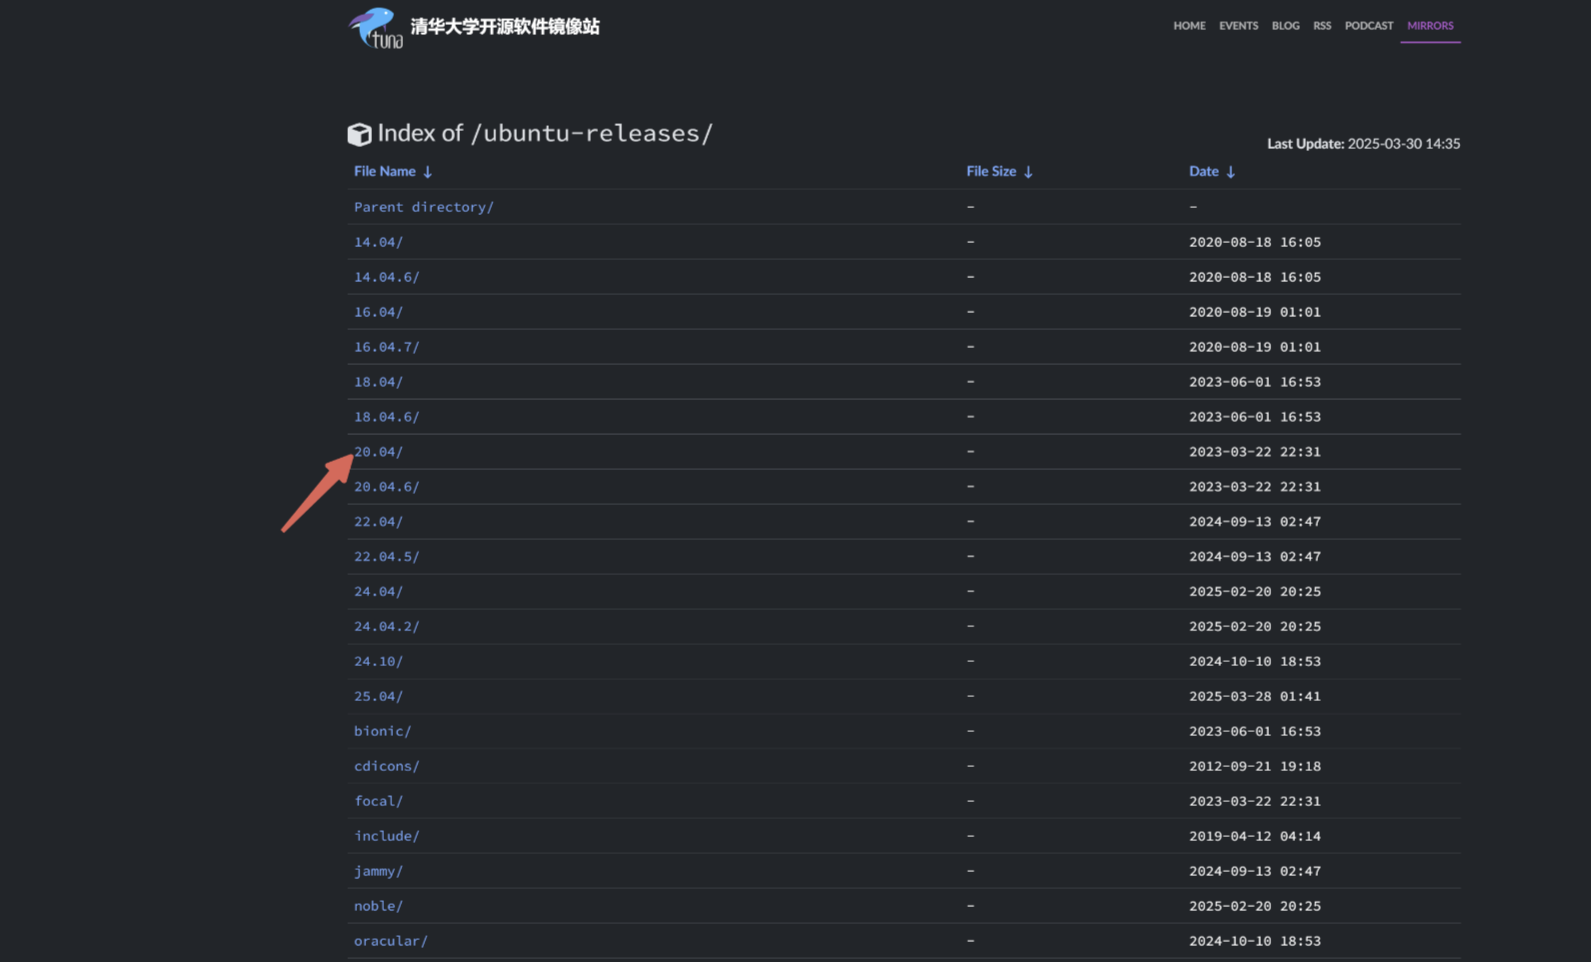Open the 20.04.6/ directory
The height and width of the screenshot is (962, 1591).
(x=387, y=487)
